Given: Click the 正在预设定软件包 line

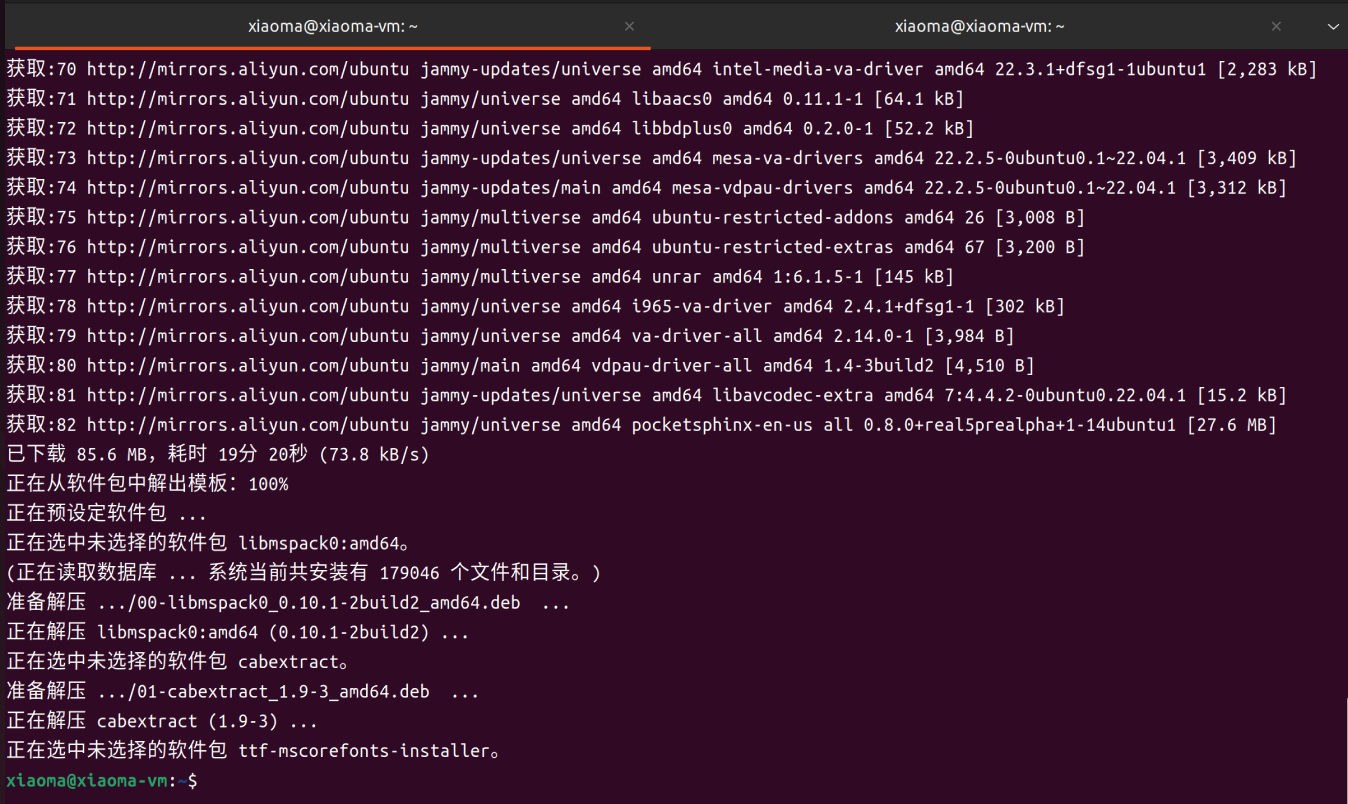Looking at the screenshot, I should tap(107, 514).
